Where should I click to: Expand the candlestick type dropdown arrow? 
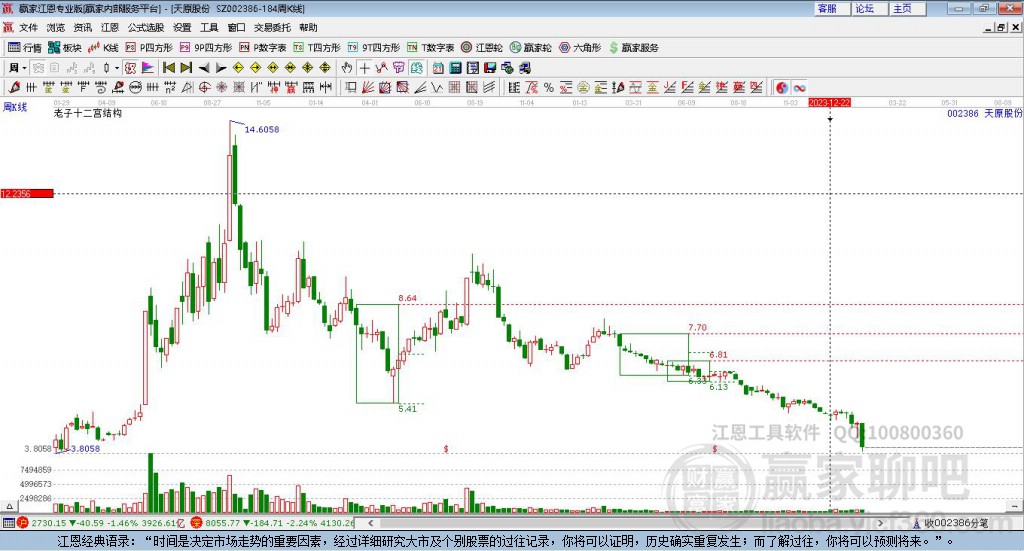point(116,68)
